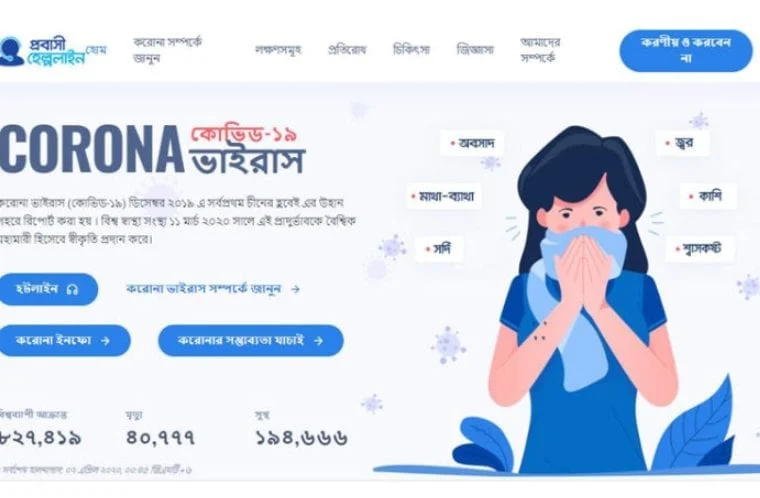Click the coughing woman illustration
The width and height of the screenshot is (760, 498).
pyautogui.click(x=583, y=298)
